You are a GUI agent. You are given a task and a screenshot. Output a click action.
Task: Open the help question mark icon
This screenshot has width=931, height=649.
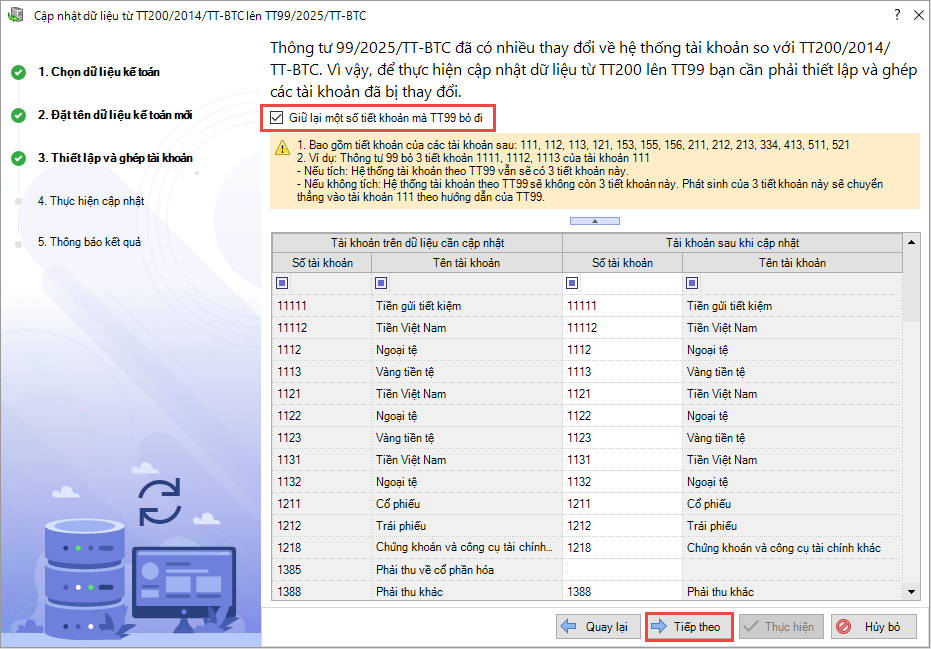pyautogui.click(x=897, y=15)
